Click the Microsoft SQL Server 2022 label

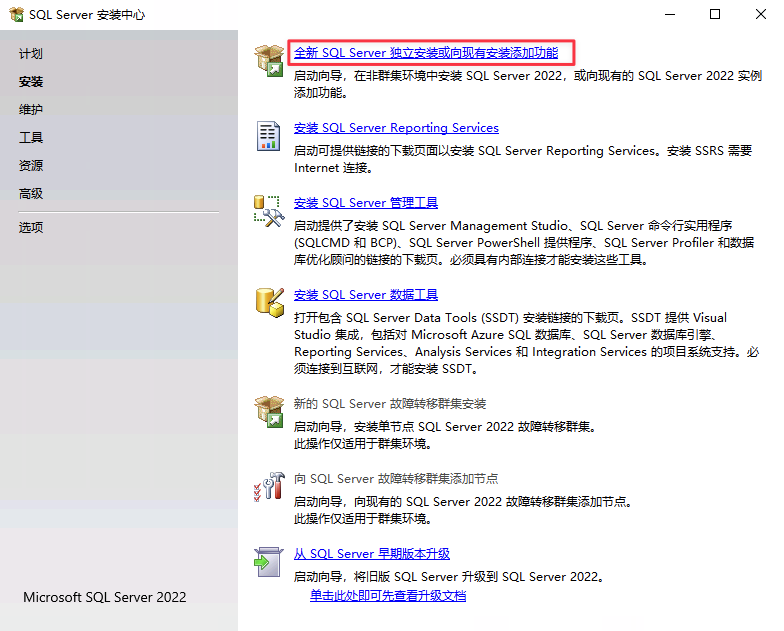point(104,597)
